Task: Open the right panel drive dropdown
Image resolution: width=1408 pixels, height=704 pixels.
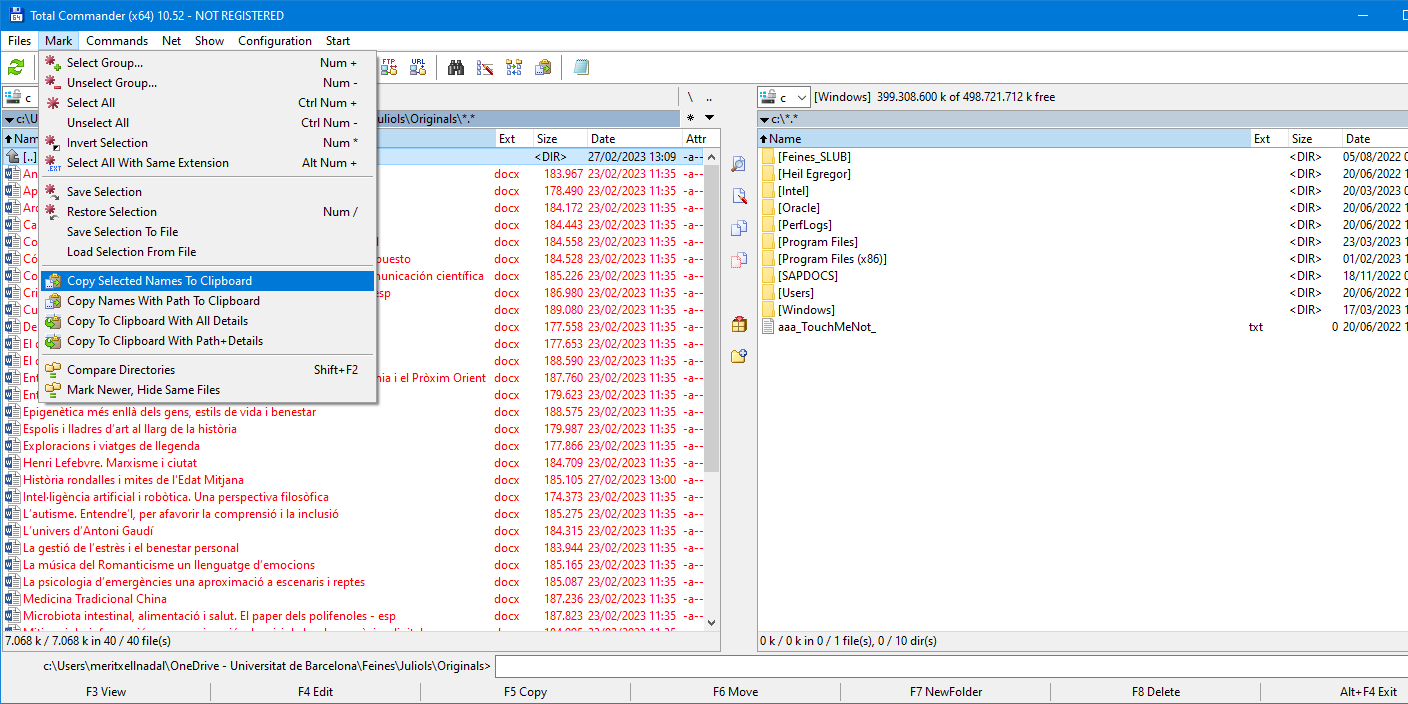Action: coord(784,97)
